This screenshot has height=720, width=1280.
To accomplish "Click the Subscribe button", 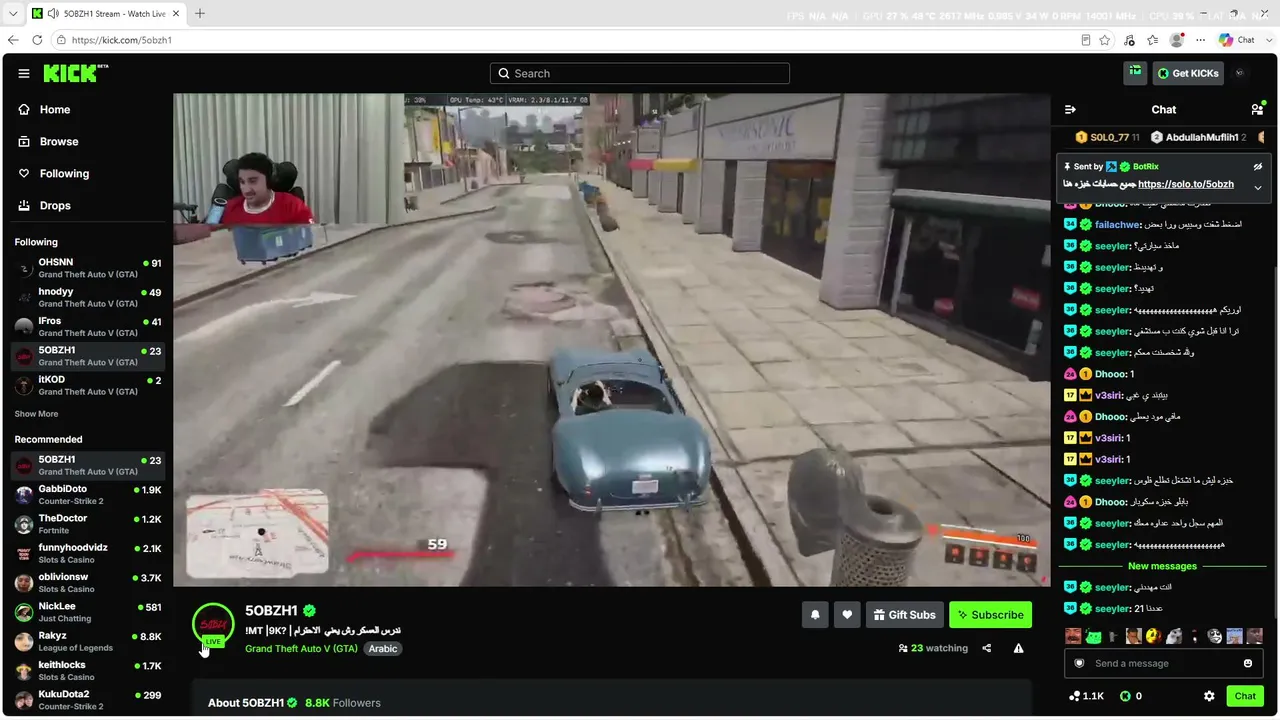I will tap(990, 615).
